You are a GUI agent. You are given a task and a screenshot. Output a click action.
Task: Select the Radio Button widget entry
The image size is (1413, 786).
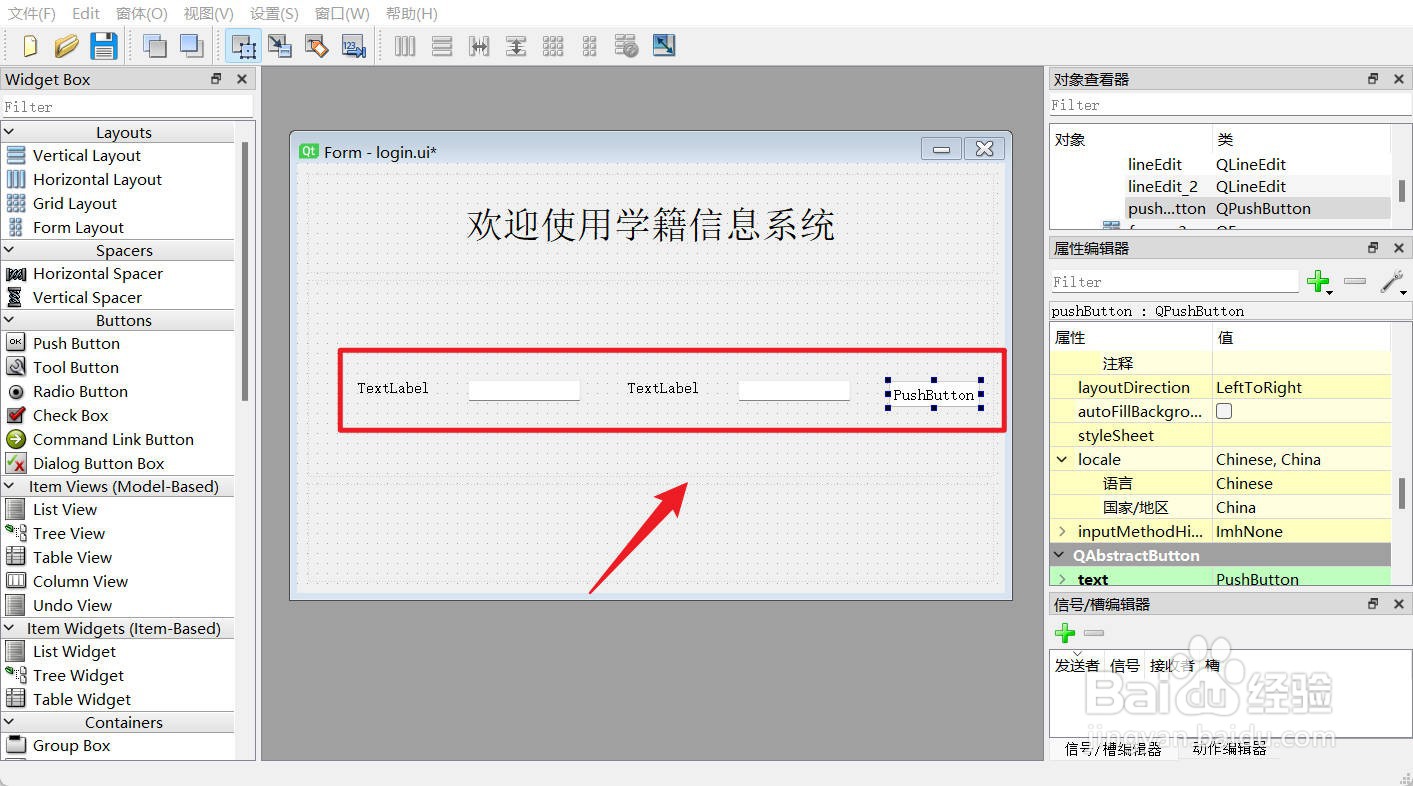pyautogui.click(x=79, y=391)
